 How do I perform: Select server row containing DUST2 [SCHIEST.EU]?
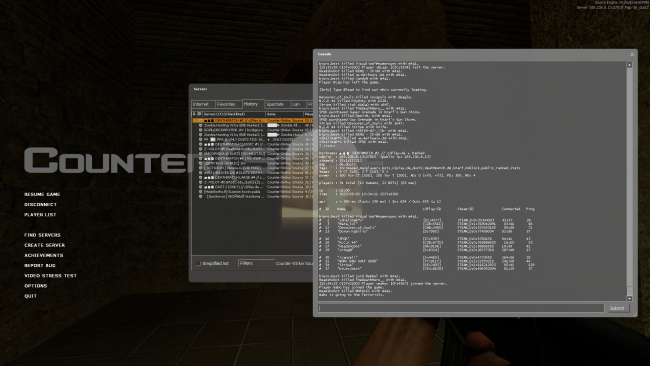coord(252,154)
